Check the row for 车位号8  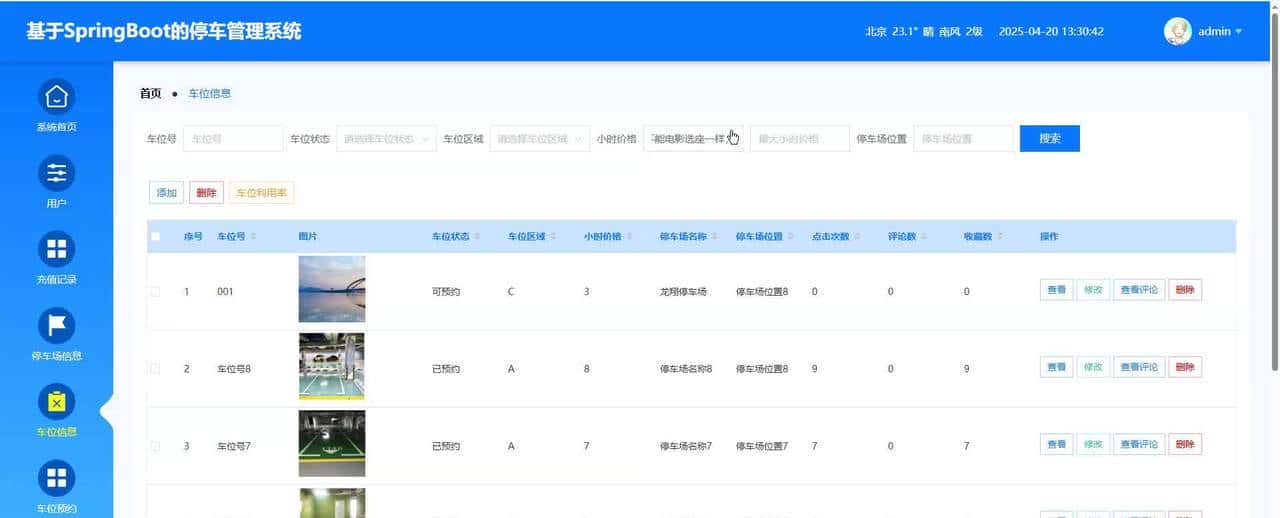(x=155, y=369)
